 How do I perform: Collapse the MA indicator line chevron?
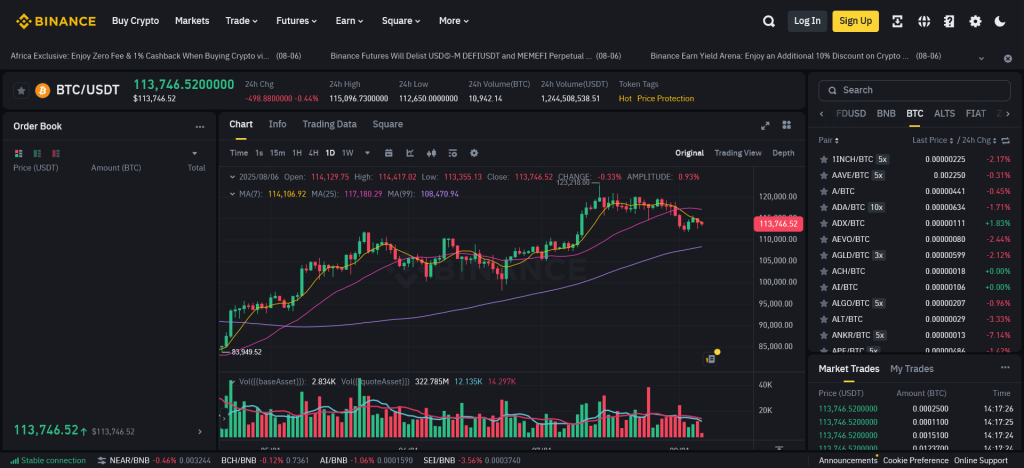pos(233,194)
